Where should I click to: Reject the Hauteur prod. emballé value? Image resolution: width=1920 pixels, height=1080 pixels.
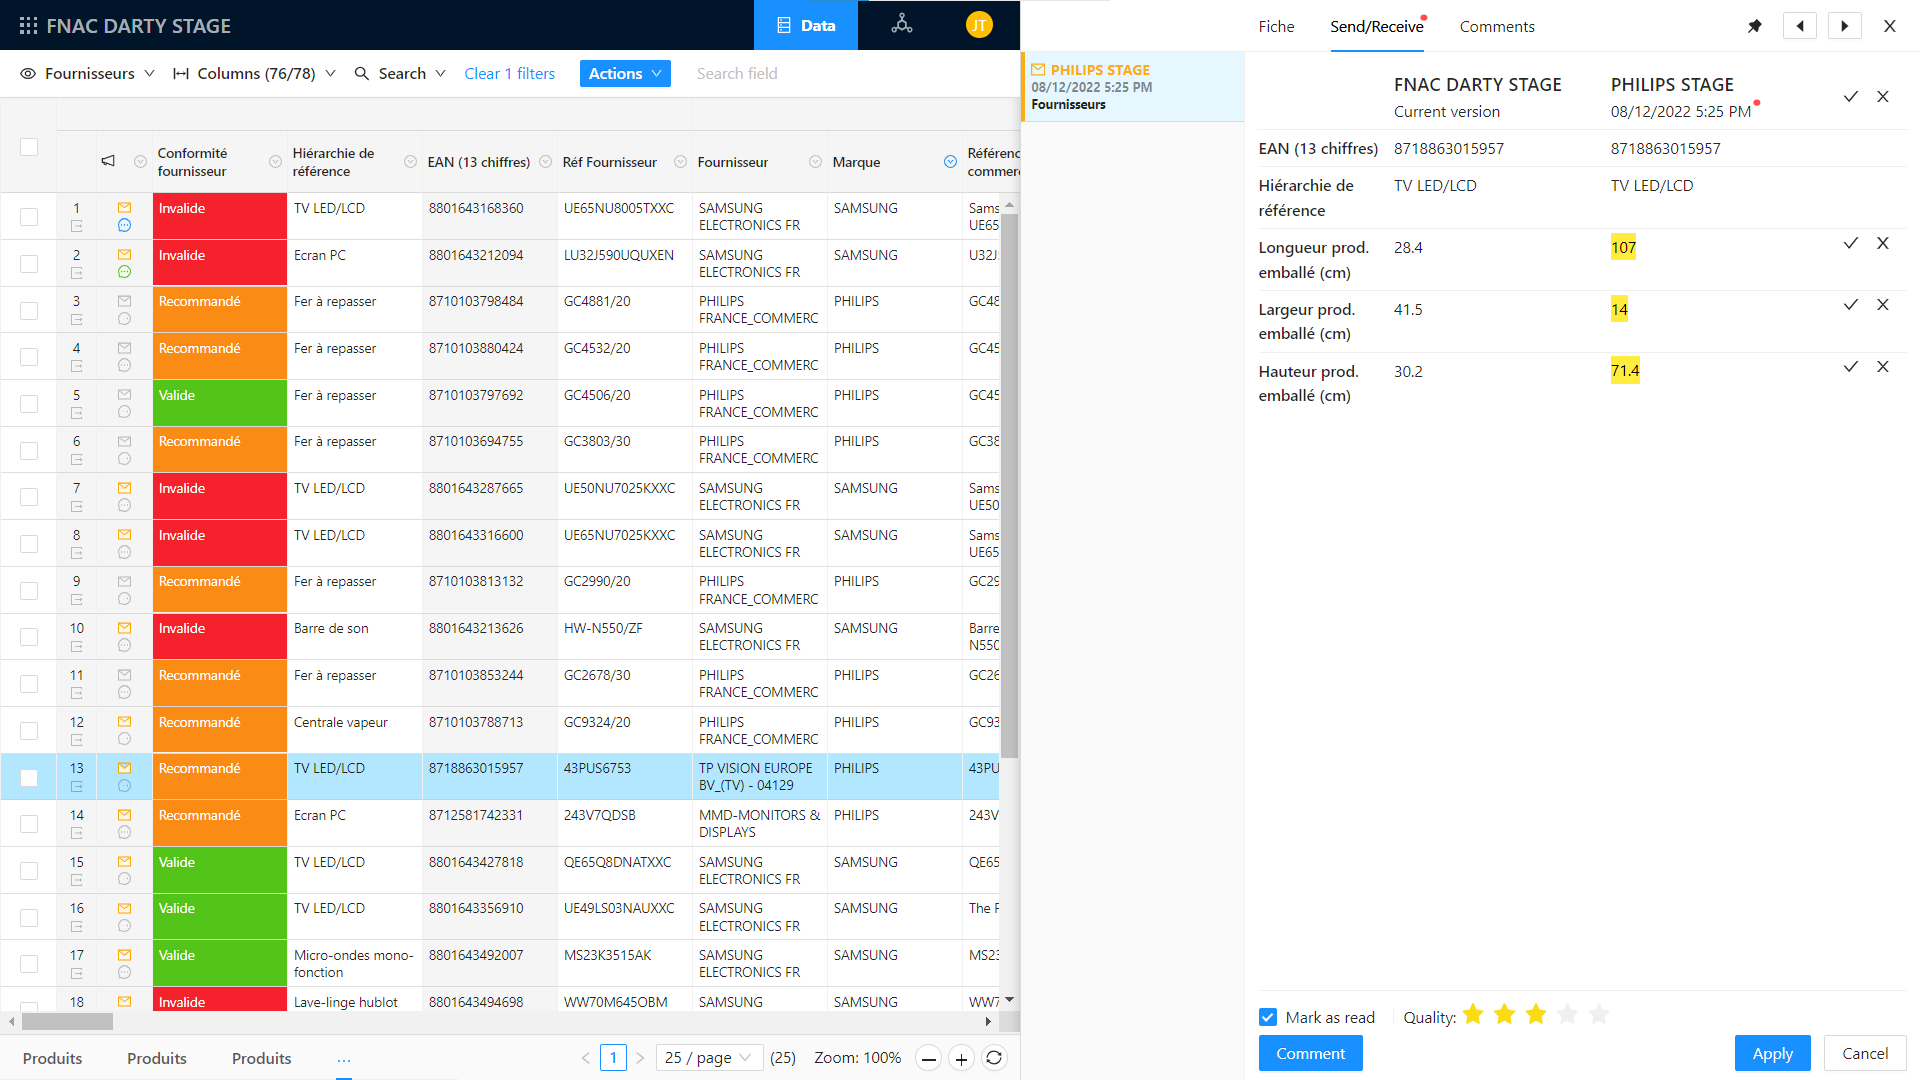tap(1882, 367)
